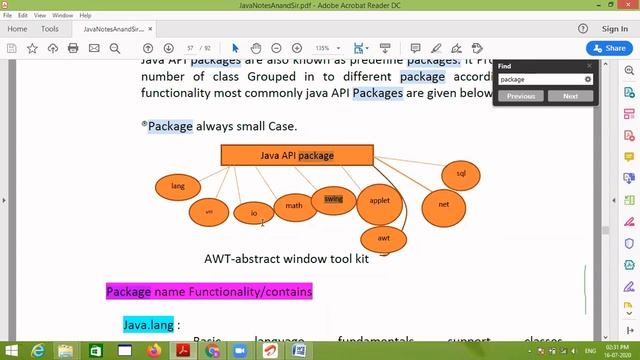The height and width of the screenshot is (360, 640).
Task: Go to previous page arrow
Action: (x=148, y=48)
